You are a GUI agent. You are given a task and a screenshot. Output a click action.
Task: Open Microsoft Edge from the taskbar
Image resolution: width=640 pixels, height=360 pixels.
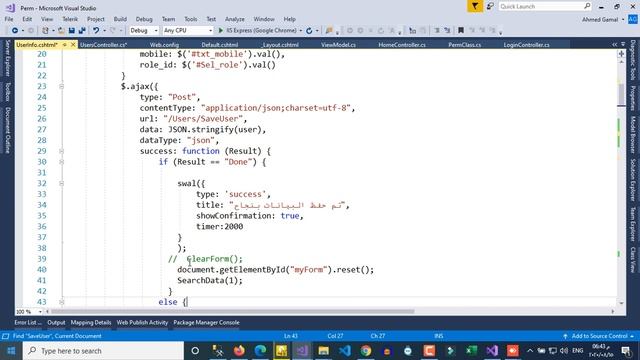pyautogui.click(x=260, y=351)
